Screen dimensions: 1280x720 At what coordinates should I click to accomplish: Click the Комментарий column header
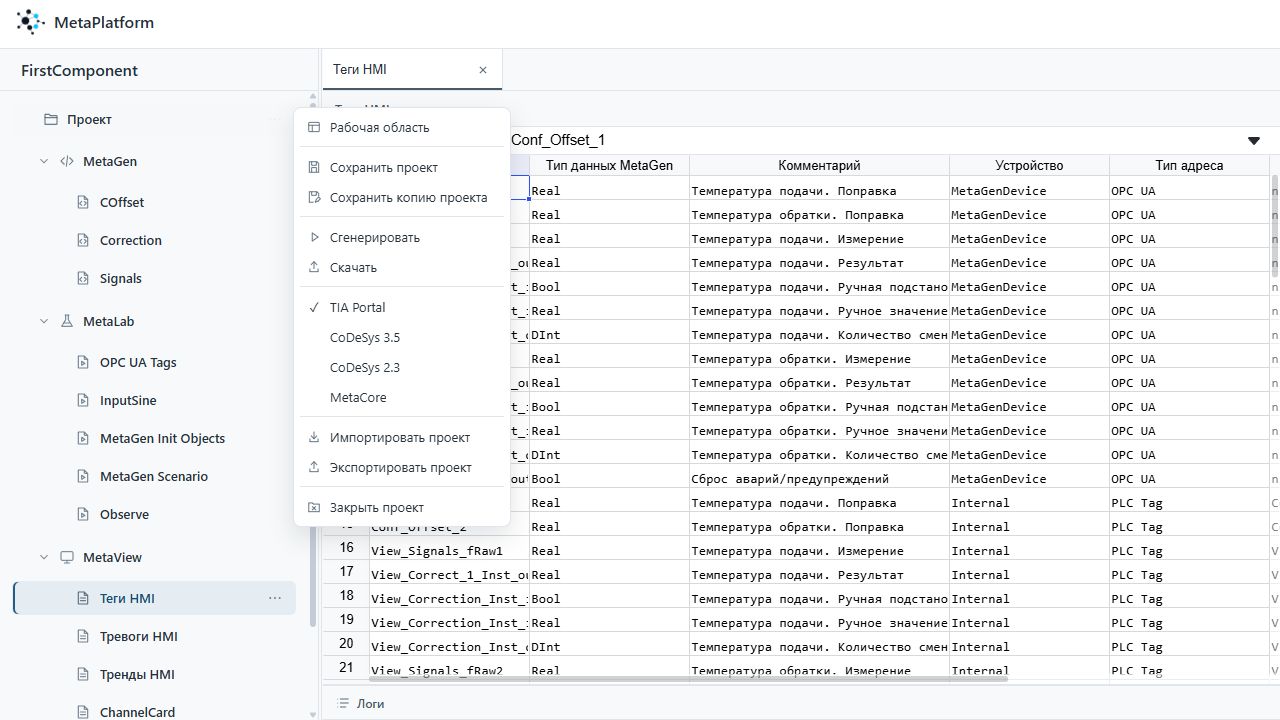coord(819,165)
